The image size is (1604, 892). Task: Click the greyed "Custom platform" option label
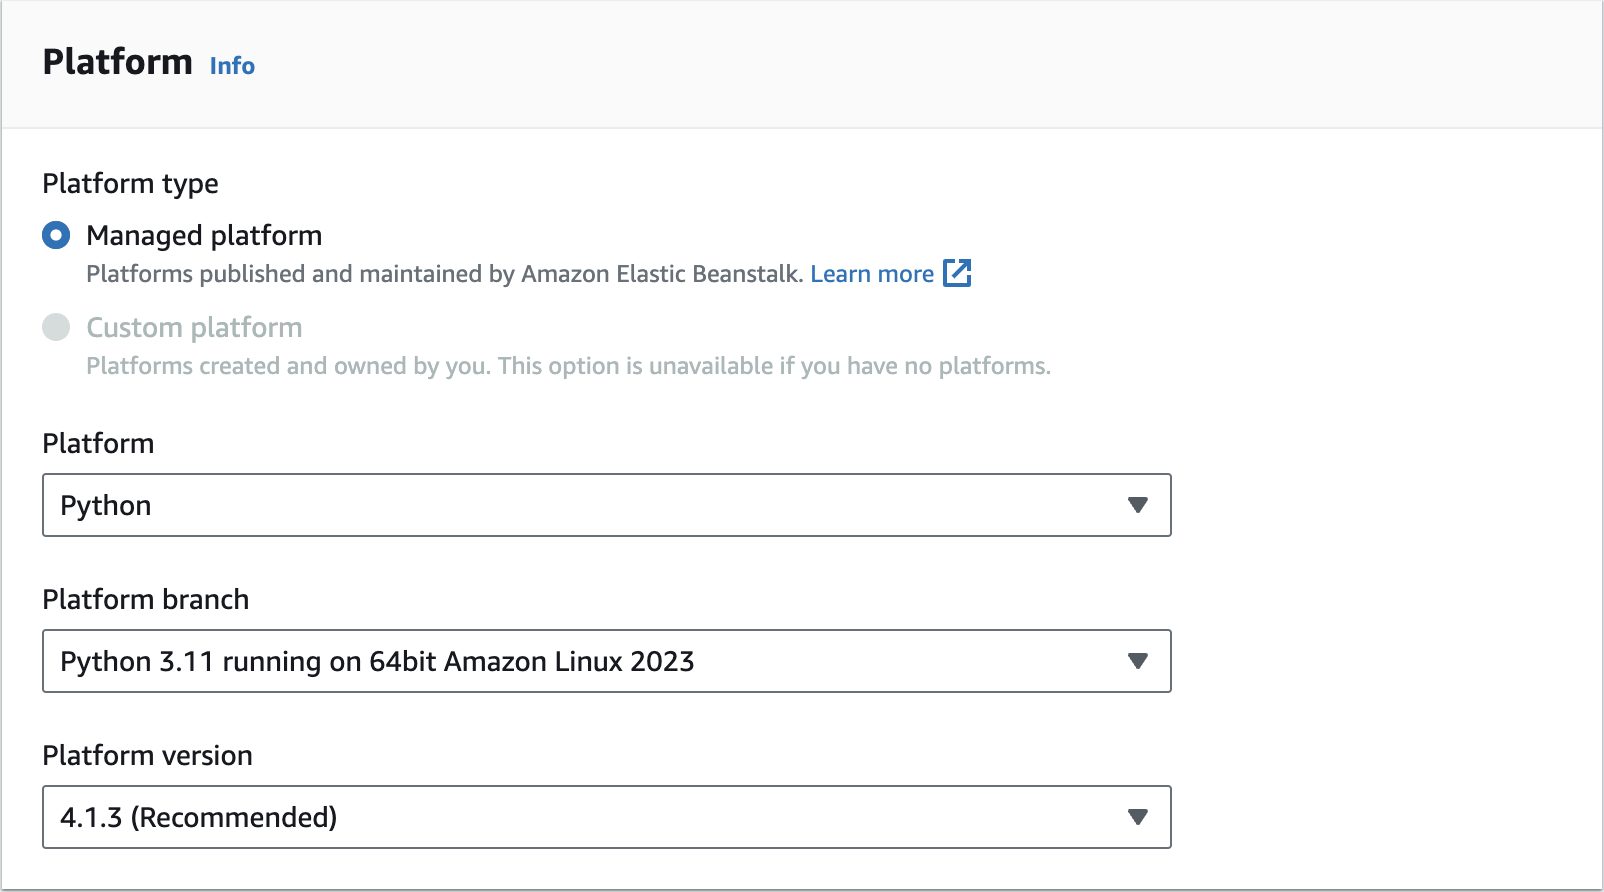(194, 328)
